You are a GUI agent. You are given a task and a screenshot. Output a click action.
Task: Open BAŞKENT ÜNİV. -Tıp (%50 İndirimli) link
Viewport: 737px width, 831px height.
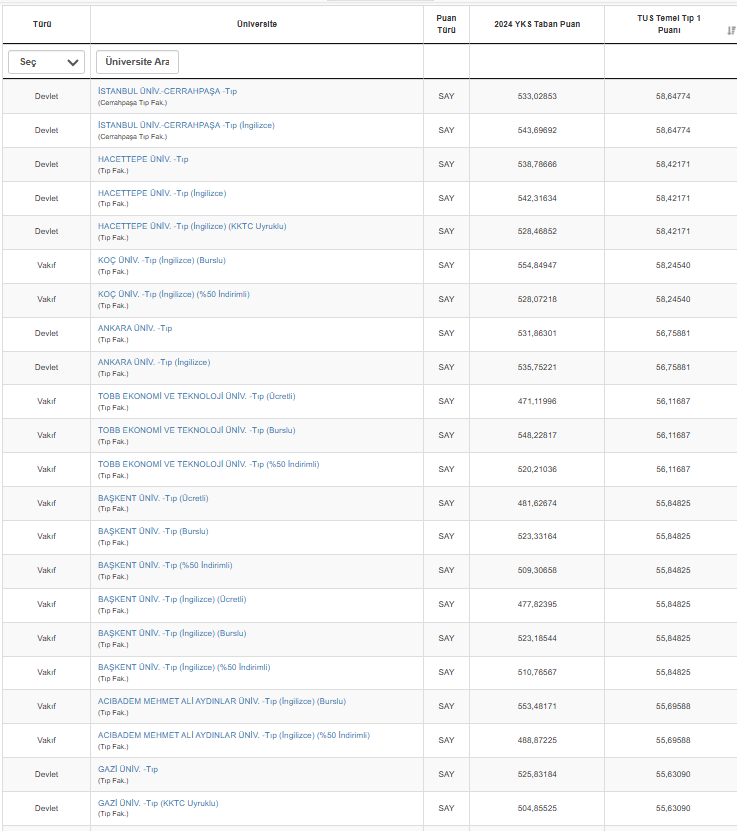[x=165, y=565]
